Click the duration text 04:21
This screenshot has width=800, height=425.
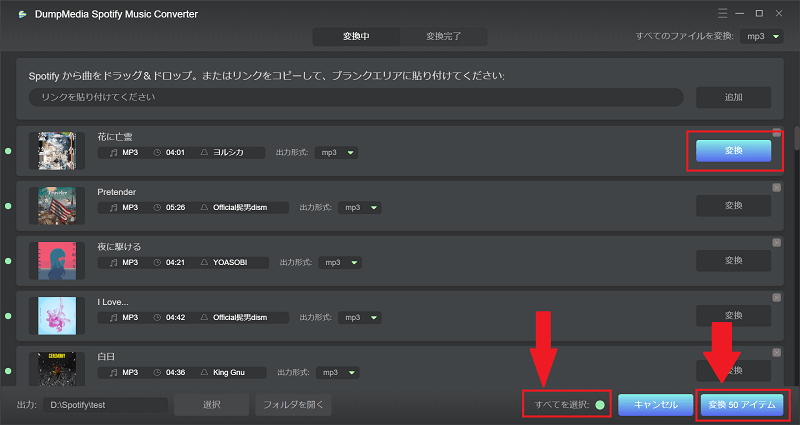pyautogui.click(x=176, y=263)
